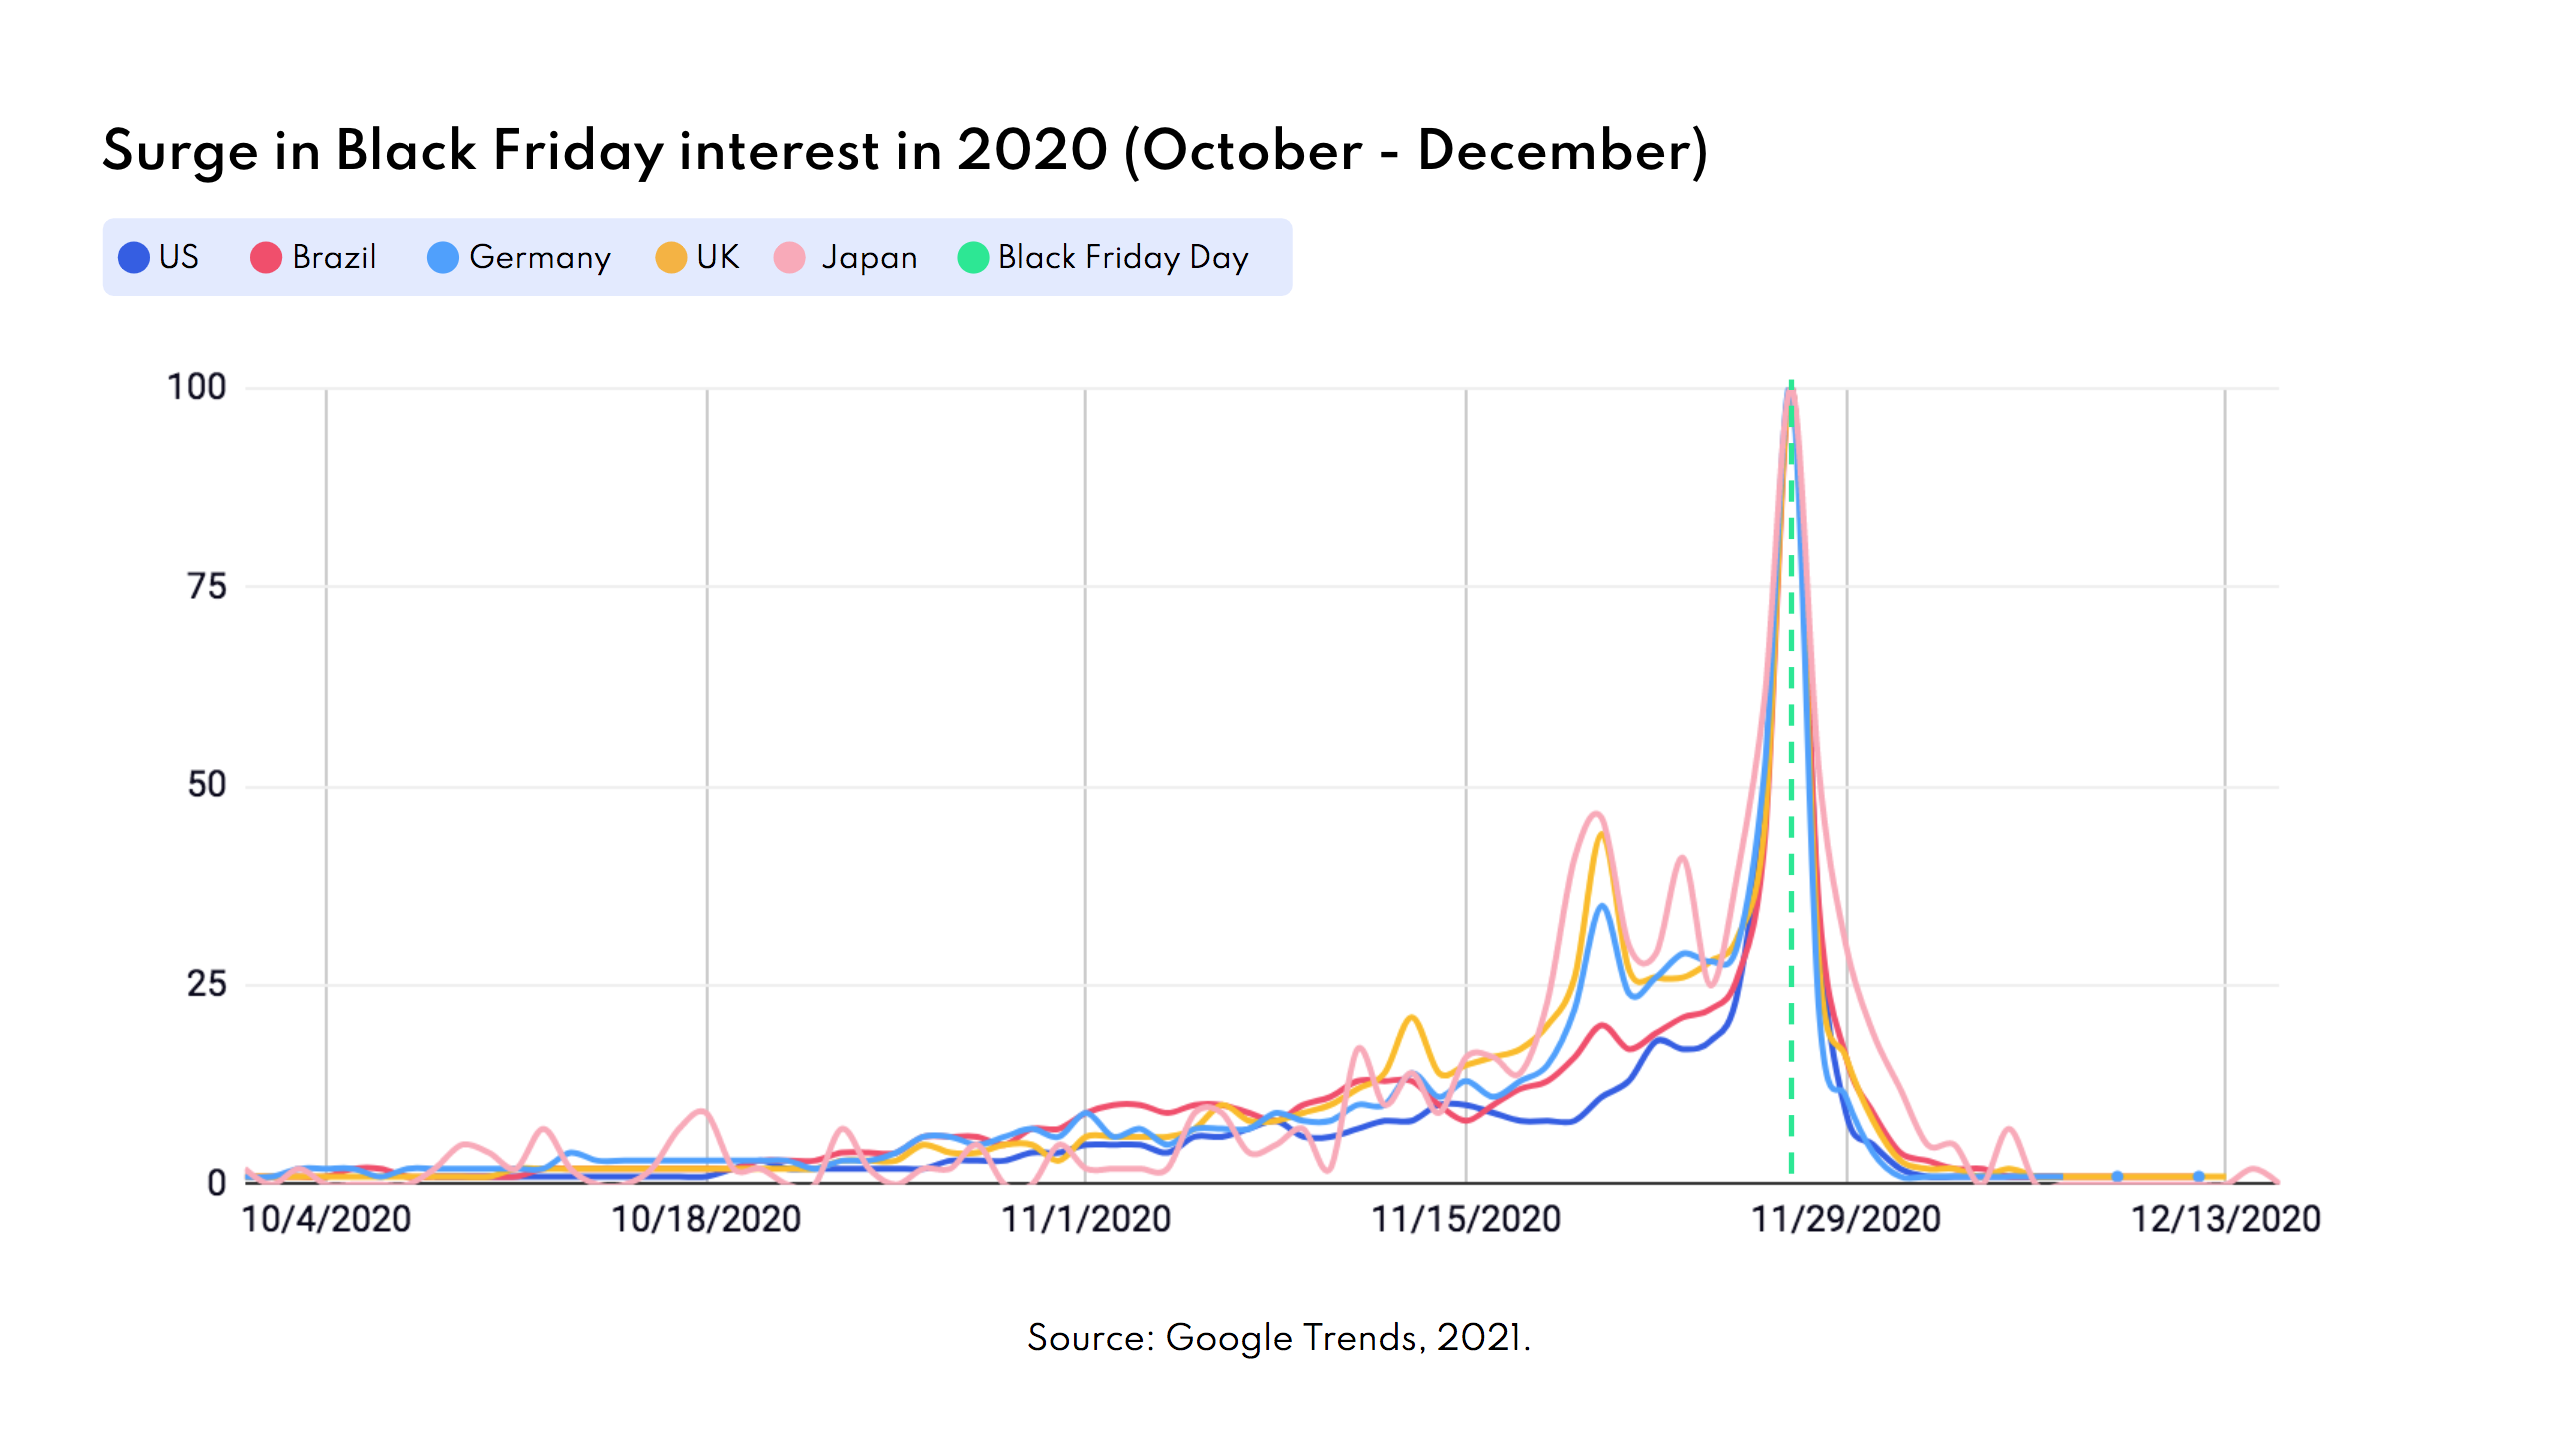Click the US legend color dot
The image size is (2558, 1436).
134,258
